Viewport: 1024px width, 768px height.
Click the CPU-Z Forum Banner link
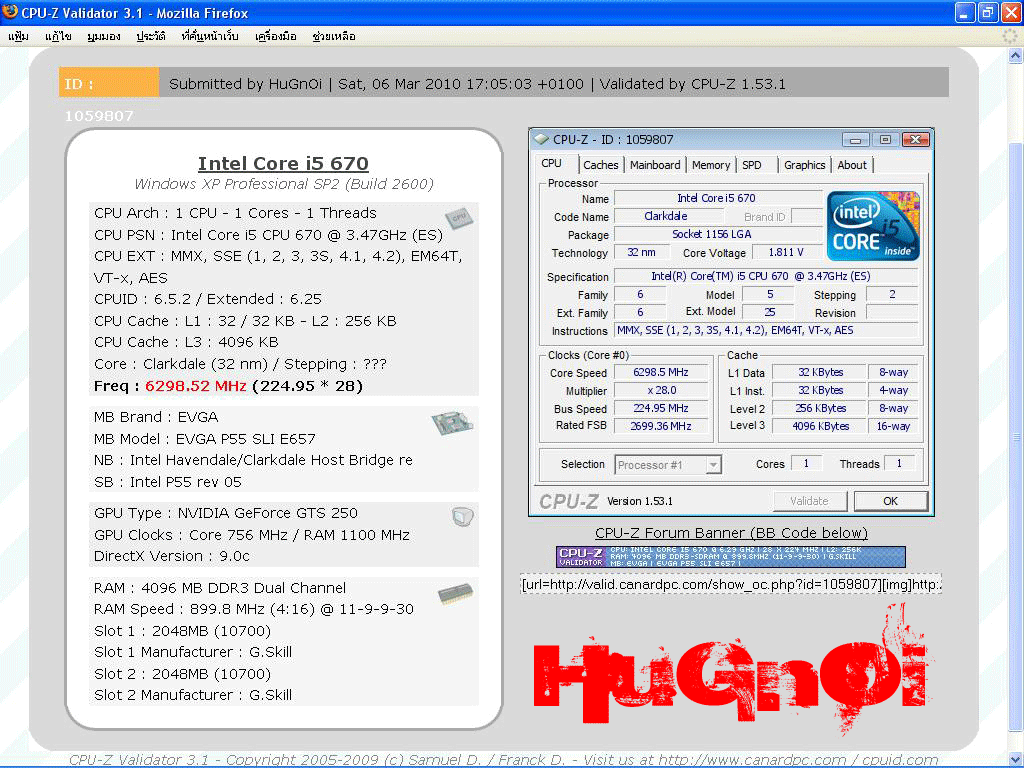point(731,533)
